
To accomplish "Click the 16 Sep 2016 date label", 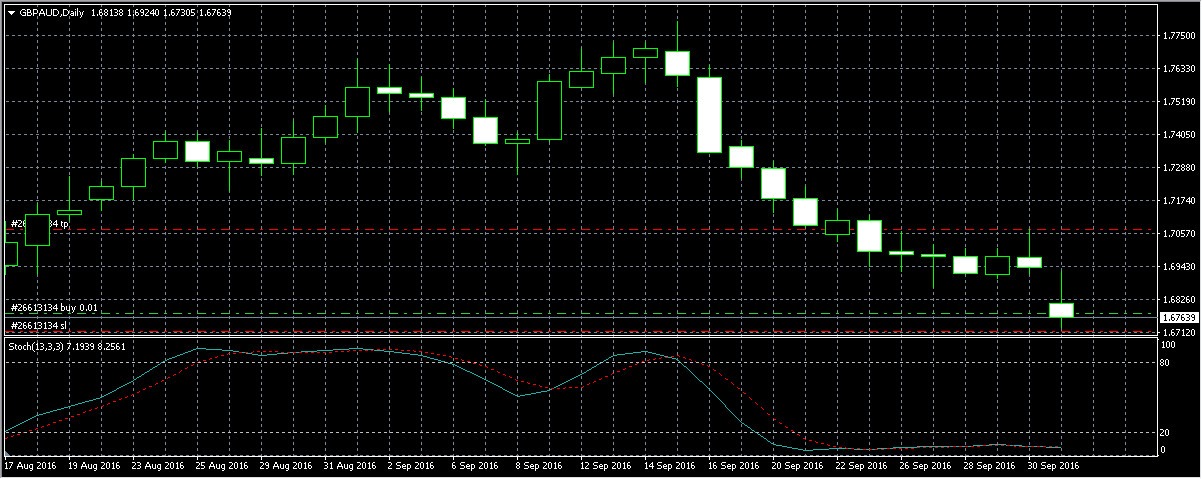I will click(x=736, y=466).
